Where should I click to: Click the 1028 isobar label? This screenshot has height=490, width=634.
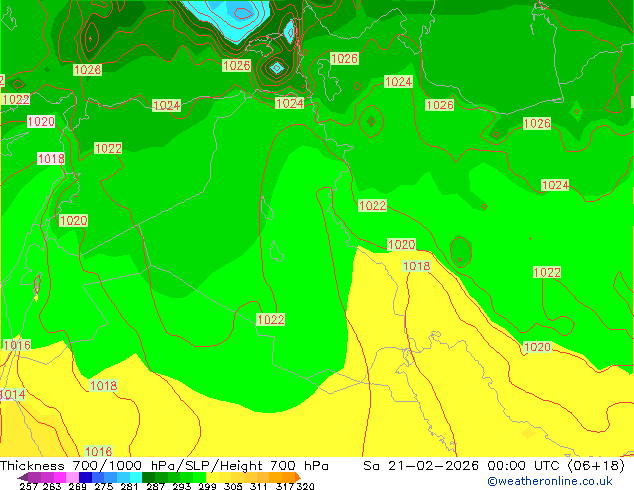(x=87, y=70)
